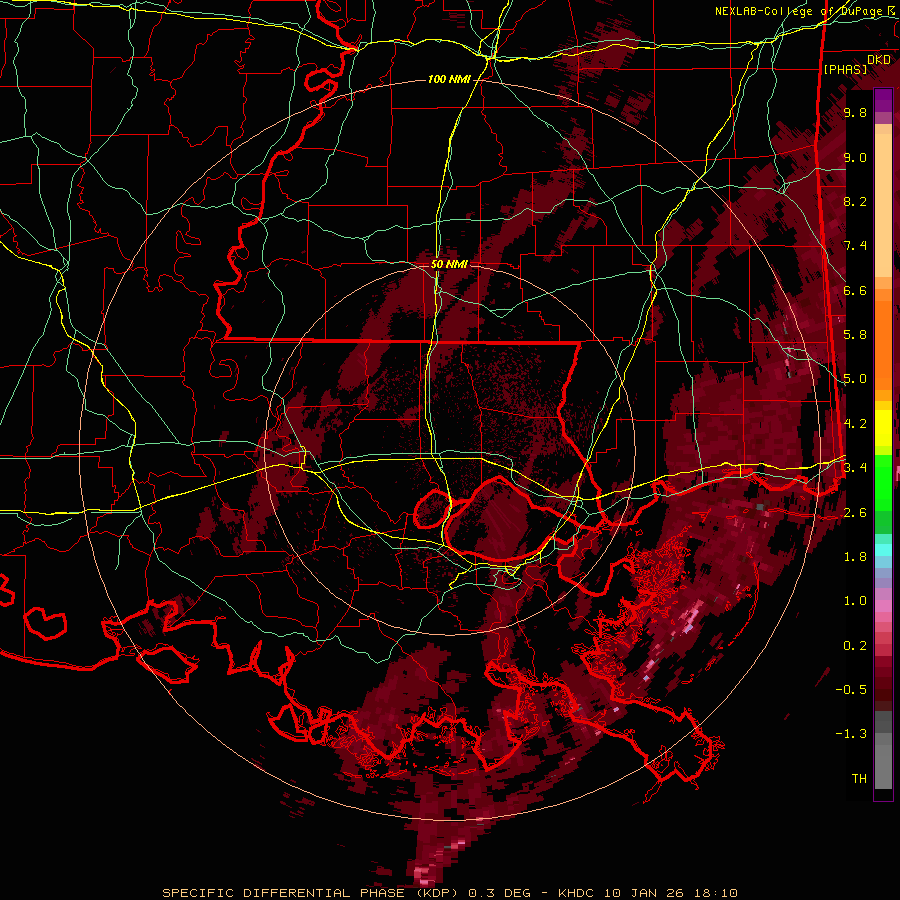Click the 5.0 scale value
This screenshot has height=900, width=900.
[855, 379]
